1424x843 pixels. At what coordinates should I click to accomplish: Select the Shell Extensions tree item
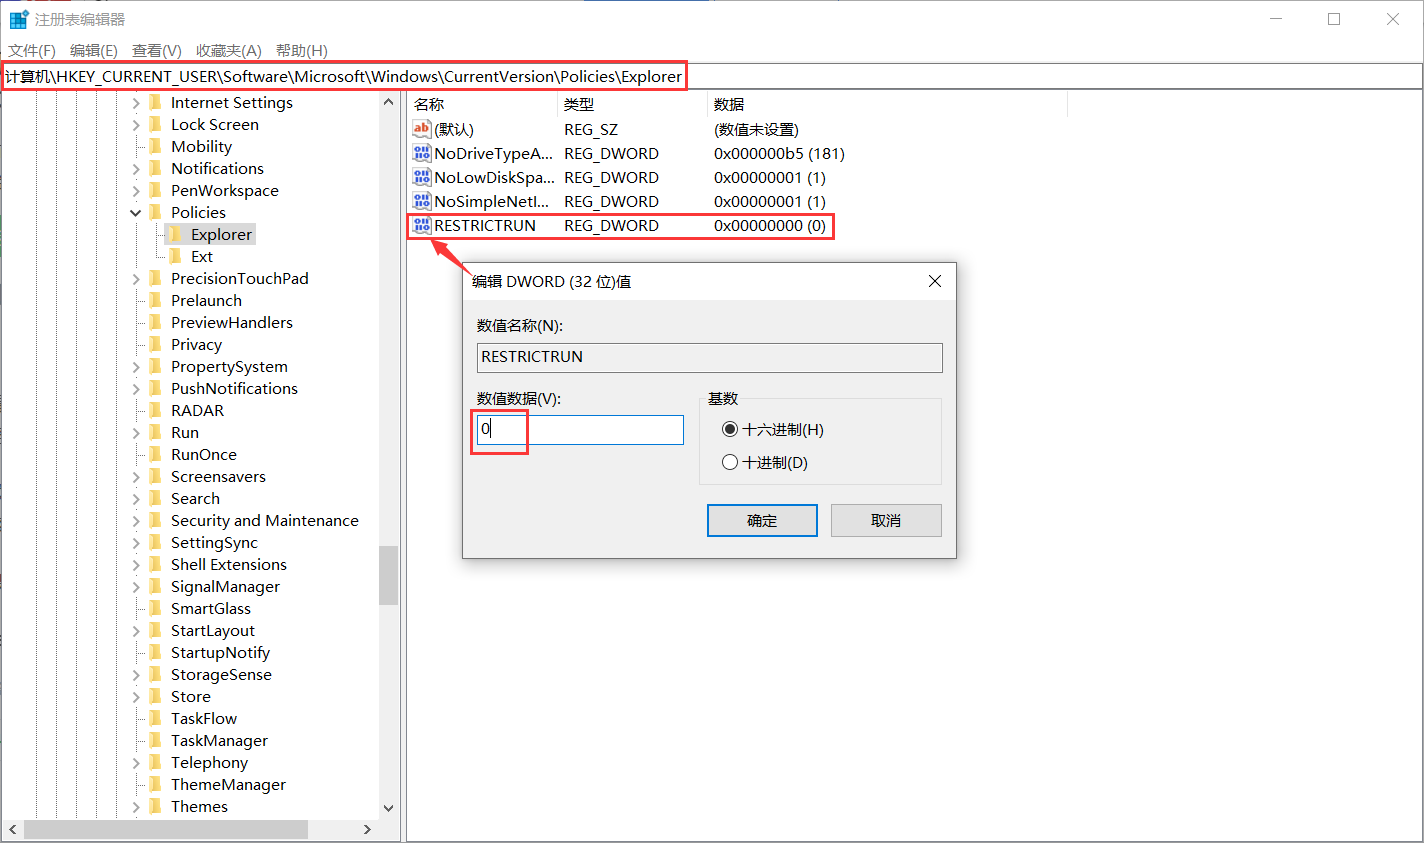point(228,564)
